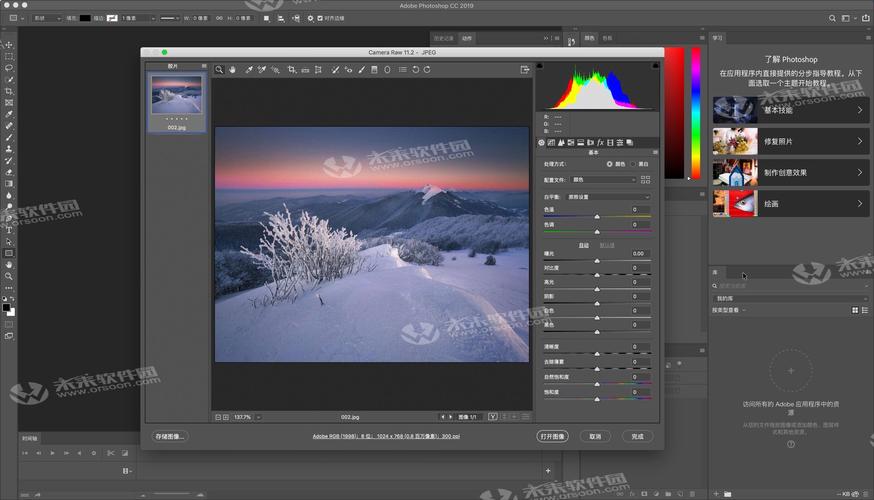Select the Hand tool in Camera Raw toolbar
874x500 pixels.
tap(232, 70)
